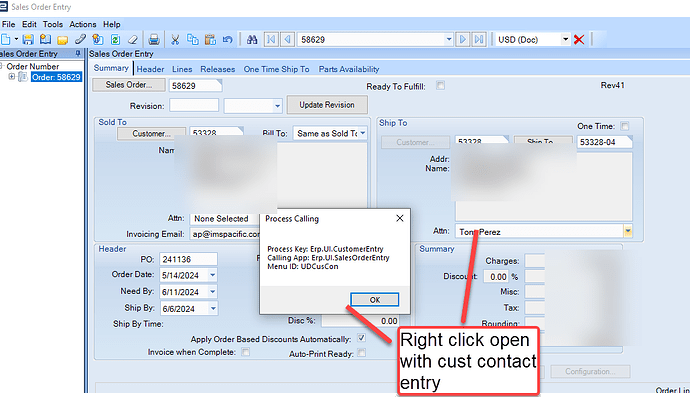
Task: Click into the PO field showing 241136
Action: click(x=188, y=259)
